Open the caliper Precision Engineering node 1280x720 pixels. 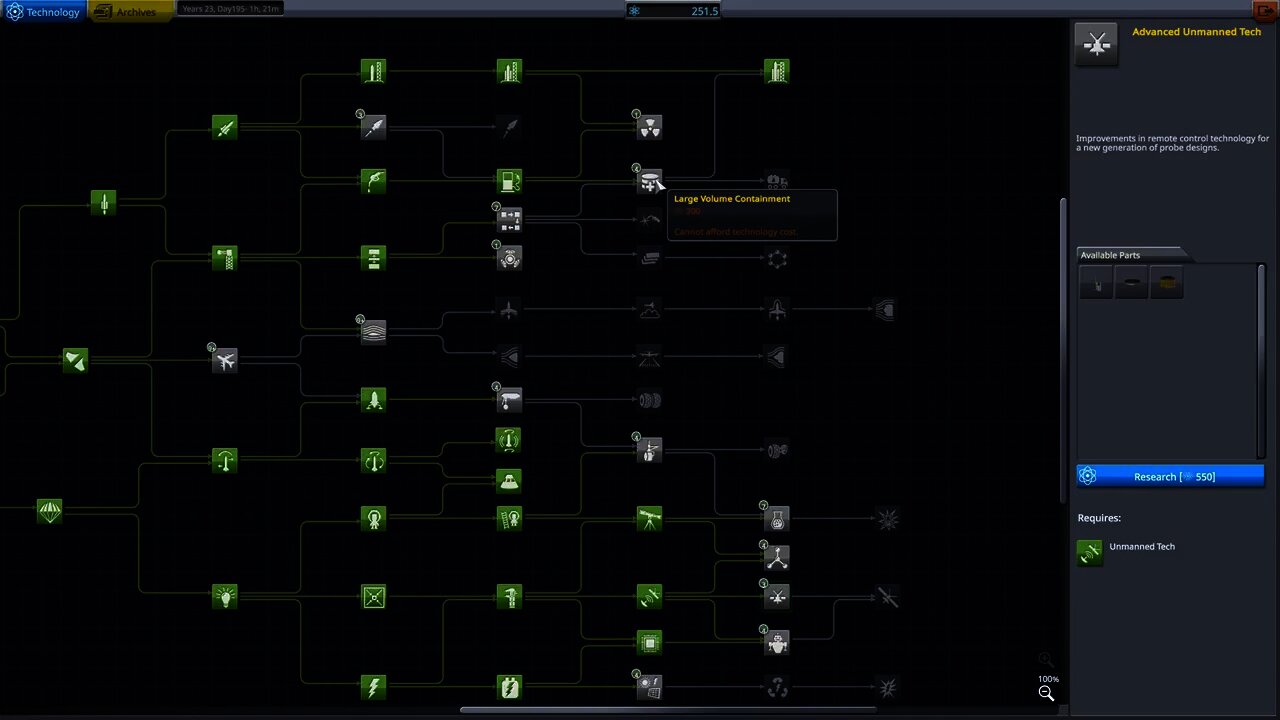point(509,597)
